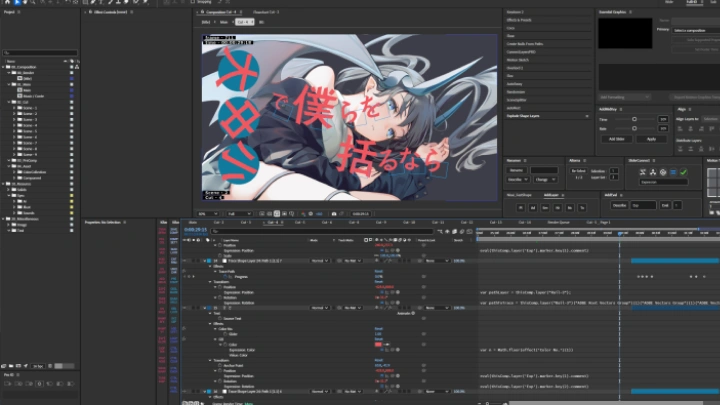The image size is (720, 405).
Task: Expand the Scene - 1 folder
Action: [x=14, y=108]
